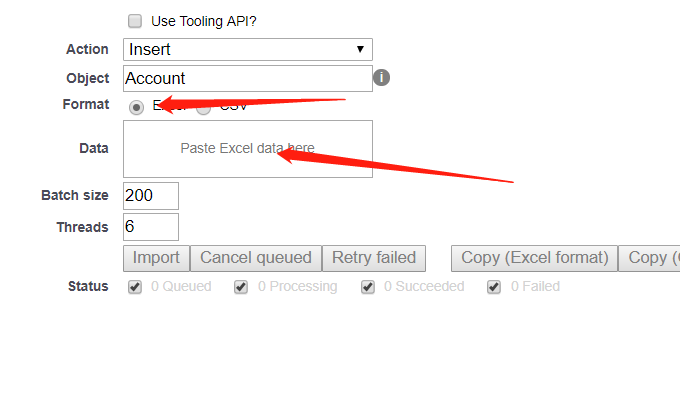Select the Excel format radio button
The image size is (680, 407).
pos(136,107)
